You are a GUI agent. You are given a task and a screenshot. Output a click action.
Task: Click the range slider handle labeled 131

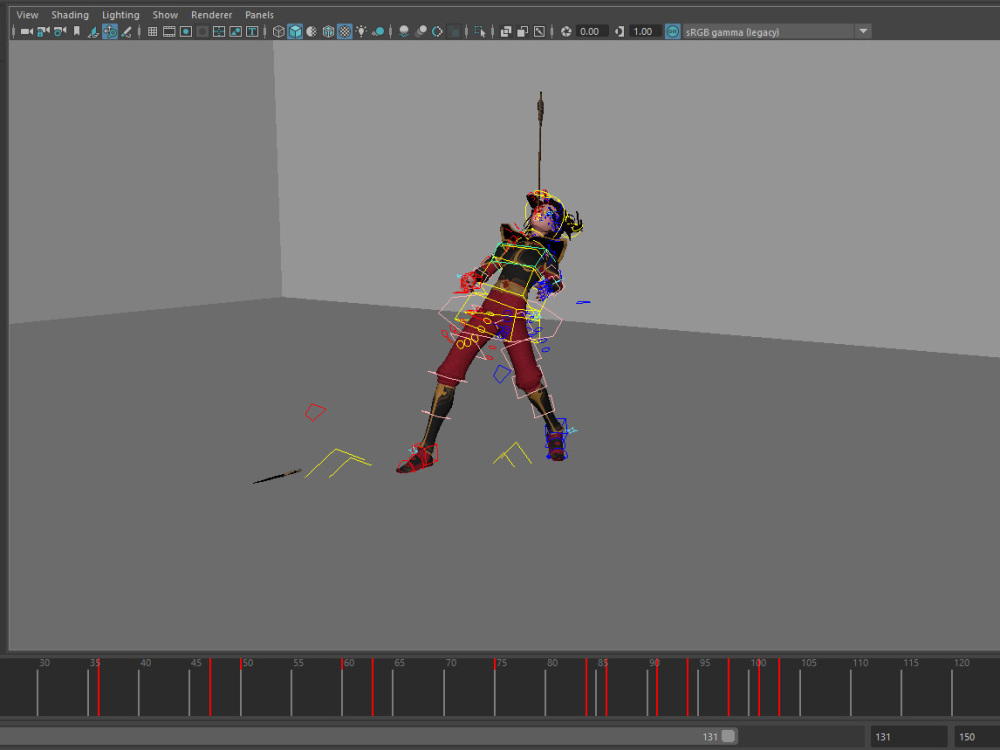(728, 736)
